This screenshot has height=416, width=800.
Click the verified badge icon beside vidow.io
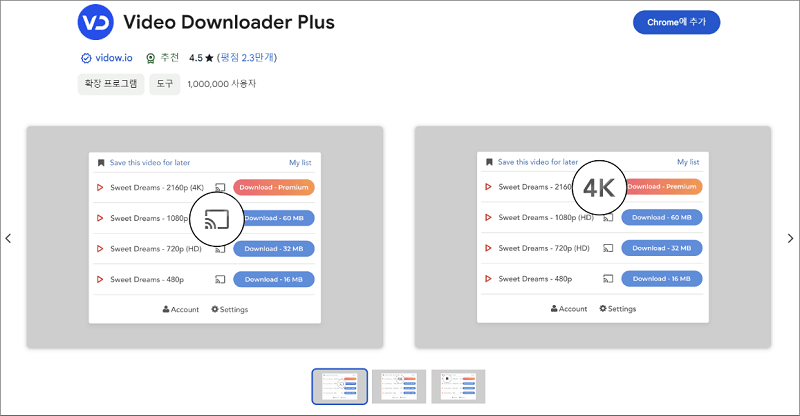(x=86, y=58)
